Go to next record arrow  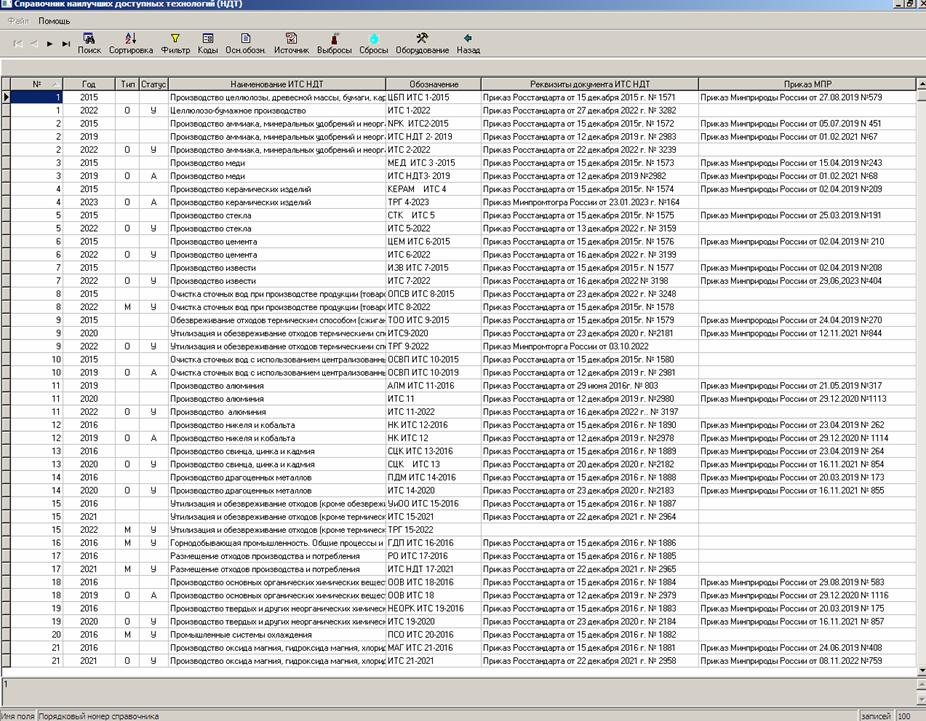coord(50,44)
